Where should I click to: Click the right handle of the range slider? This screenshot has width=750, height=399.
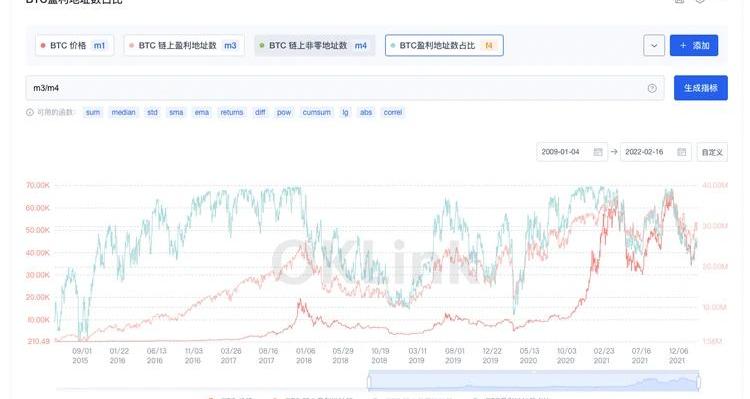click(x=698, y=382)
